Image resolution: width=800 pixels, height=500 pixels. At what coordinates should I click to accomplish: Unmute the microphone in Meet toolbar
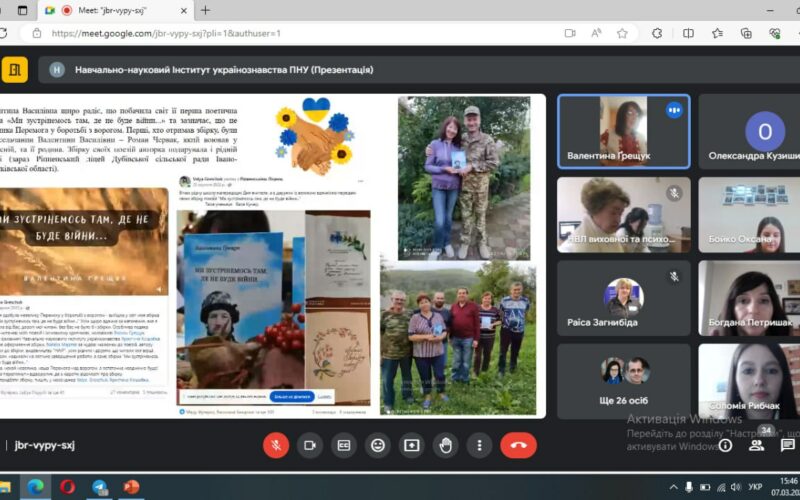point(276,445)
